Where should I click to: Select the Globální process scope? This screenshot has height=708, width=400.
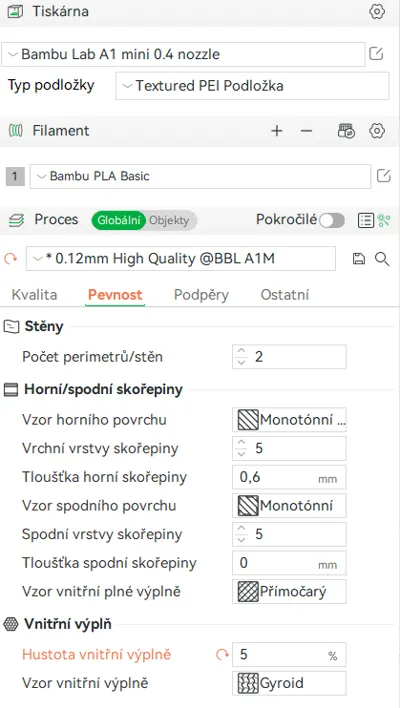tap(119, 220)
